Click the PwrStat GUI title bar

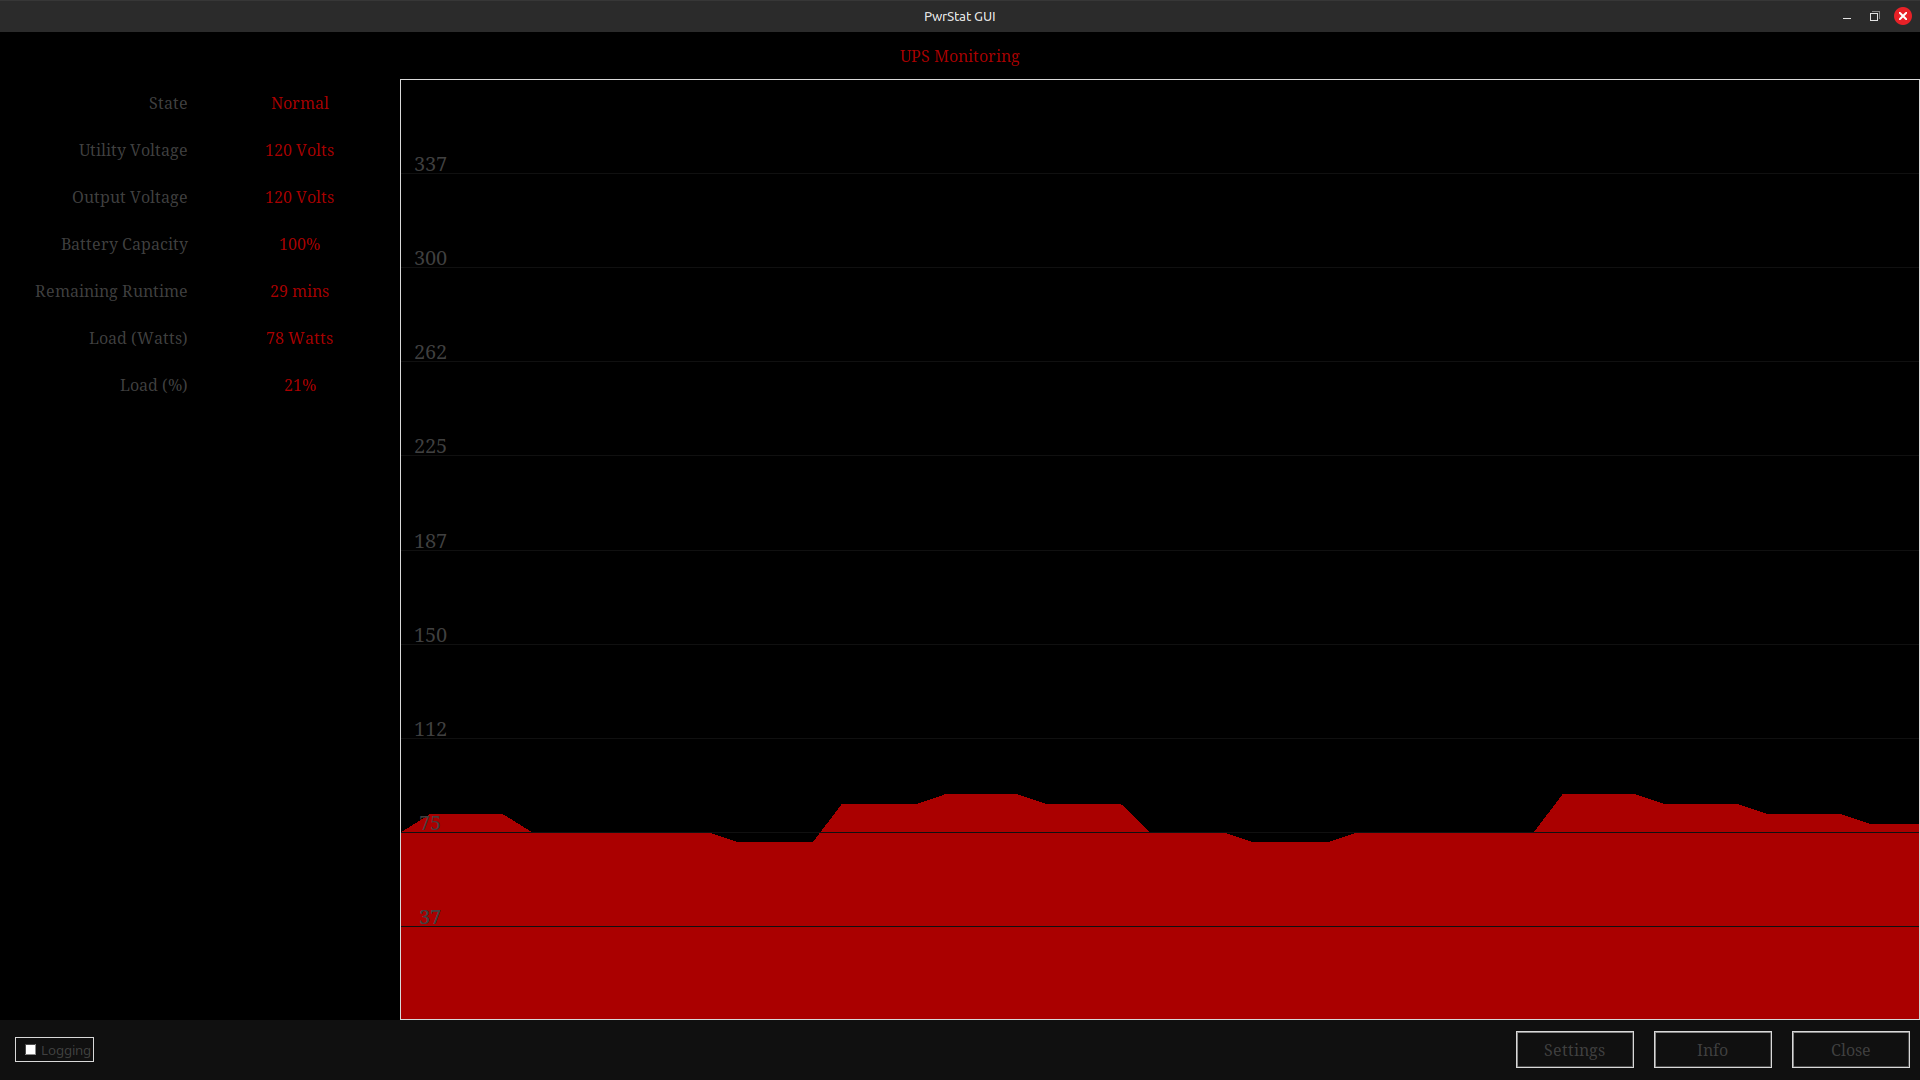tap(958, 15)
